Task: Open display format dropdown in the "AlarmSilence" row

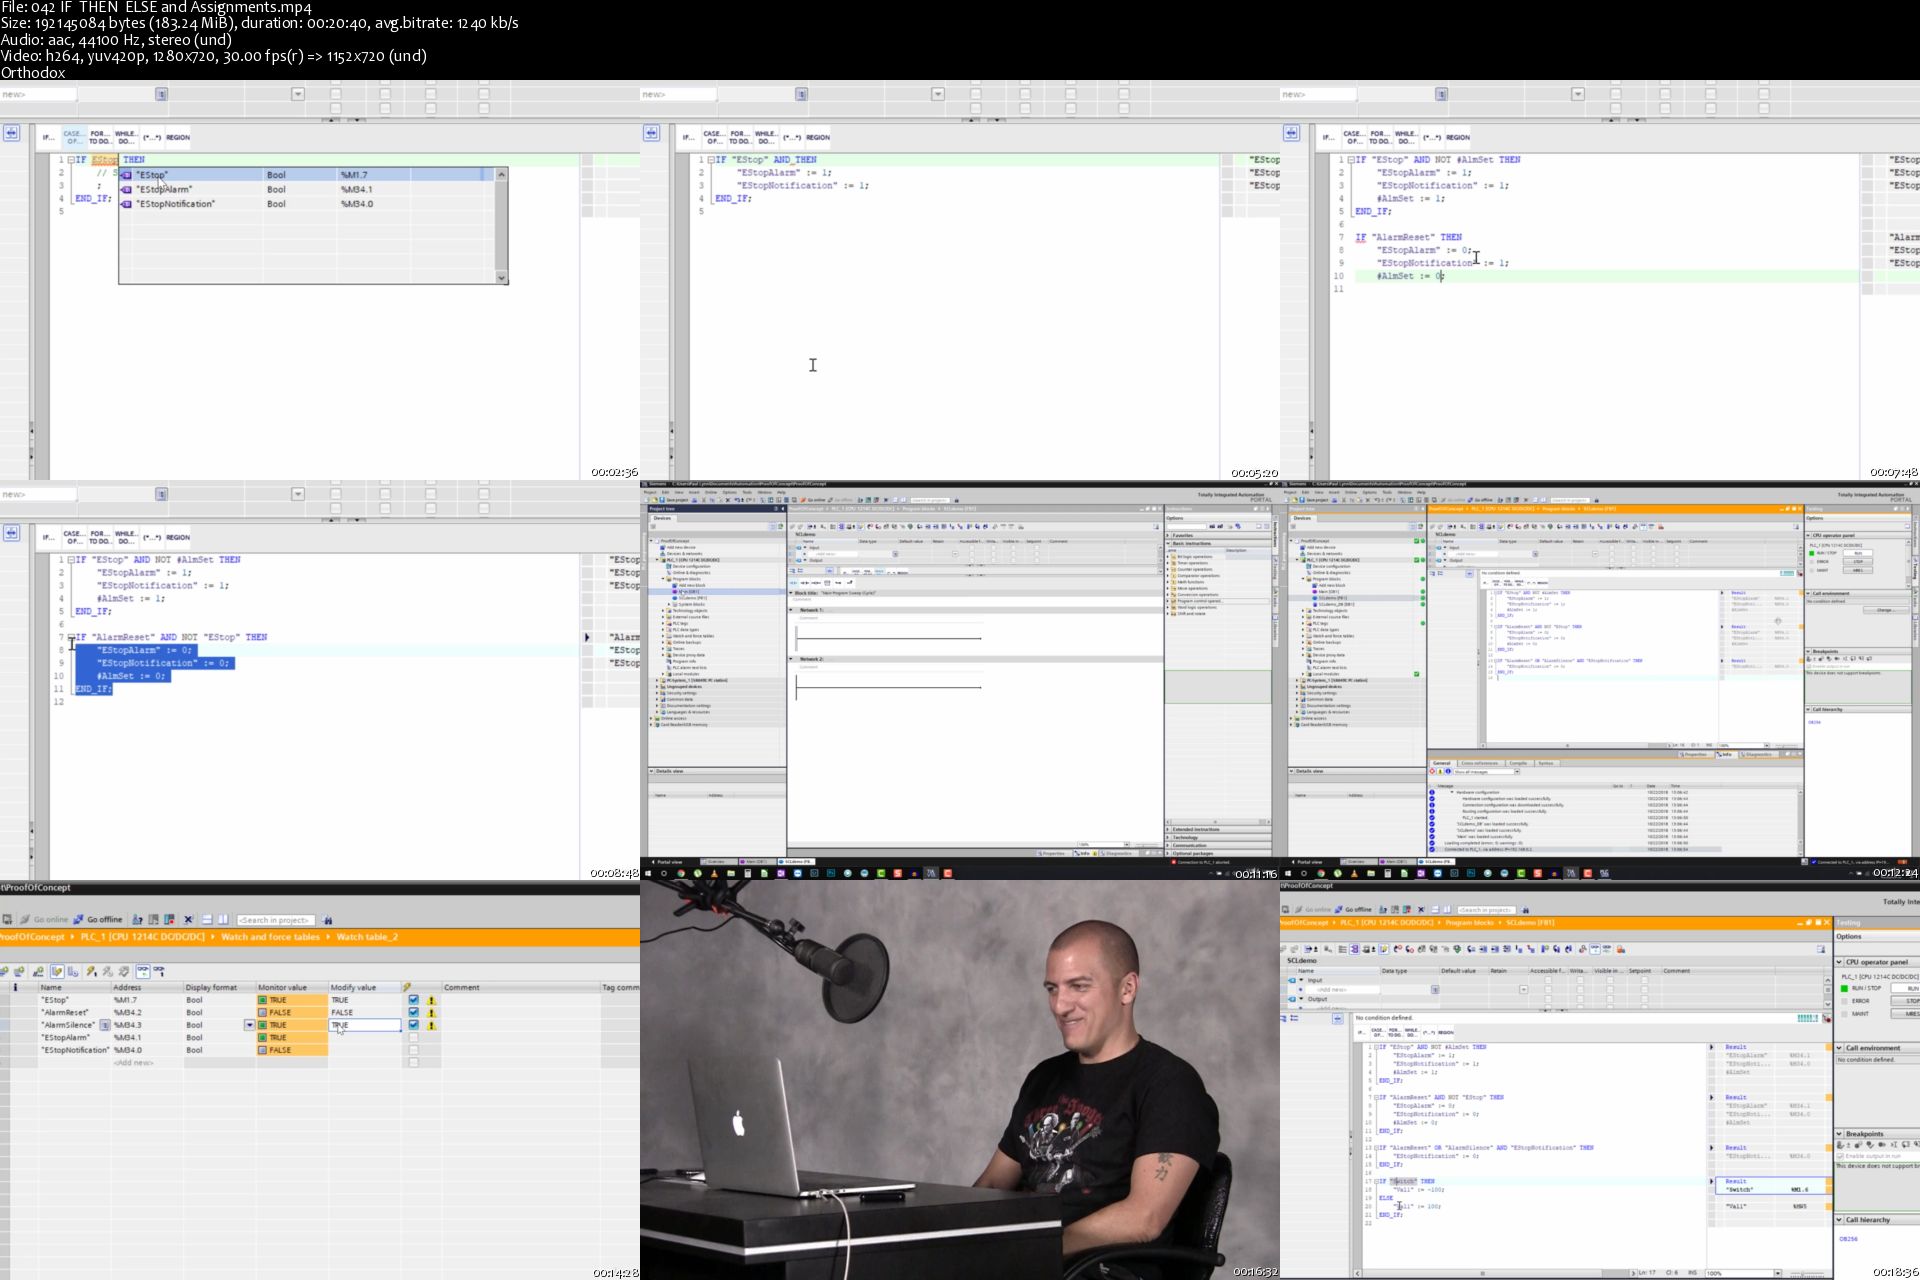Action: click(x=249, y=1025)
